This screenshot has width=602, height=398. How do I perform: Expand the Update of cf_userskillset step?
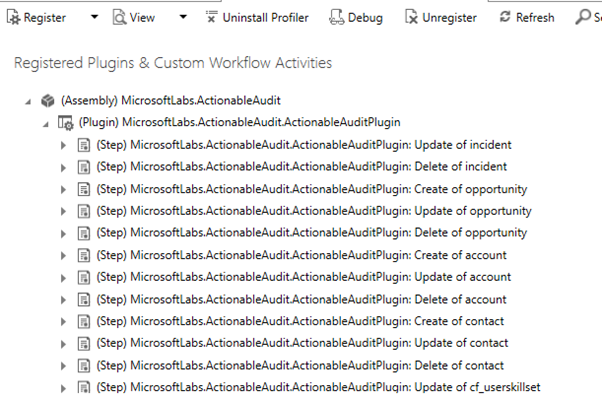pyautogui.click(x=63, y=388)
